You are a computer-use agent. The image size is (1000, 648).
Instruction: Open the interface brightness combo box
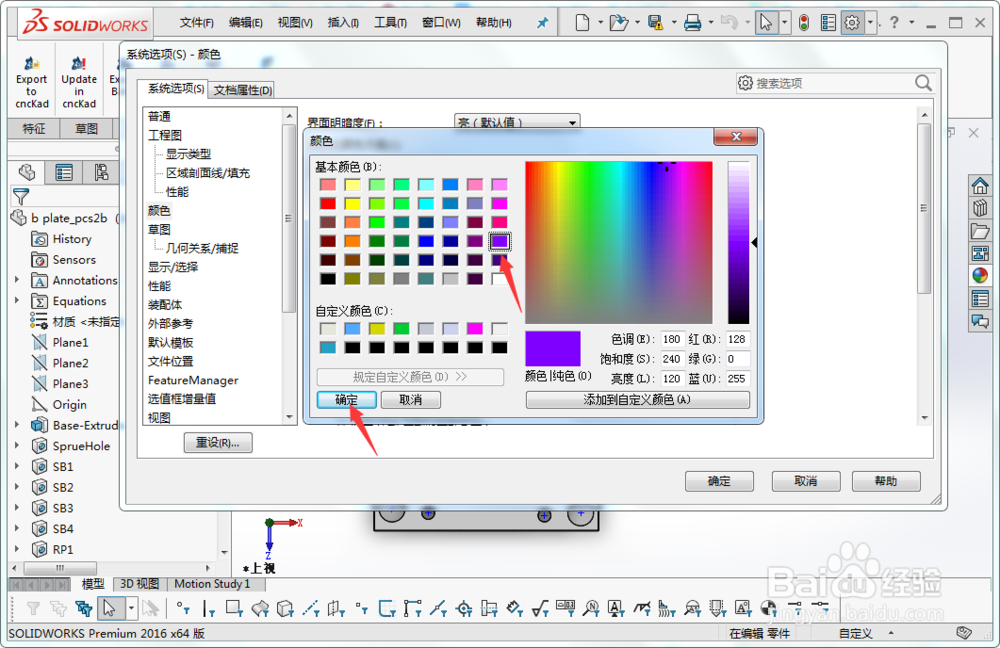[517, 122]
